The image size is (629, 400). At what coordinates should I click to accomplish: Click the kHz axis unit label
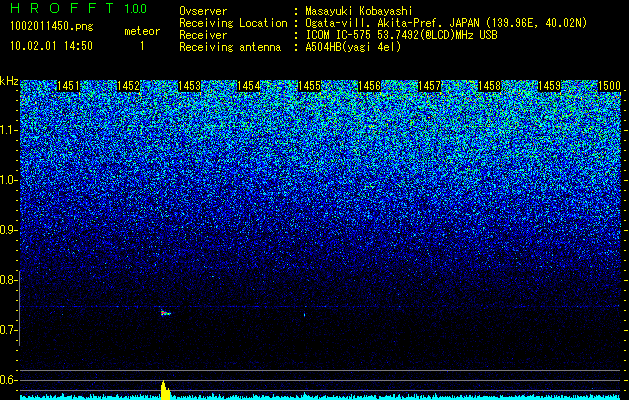point(9,81)
